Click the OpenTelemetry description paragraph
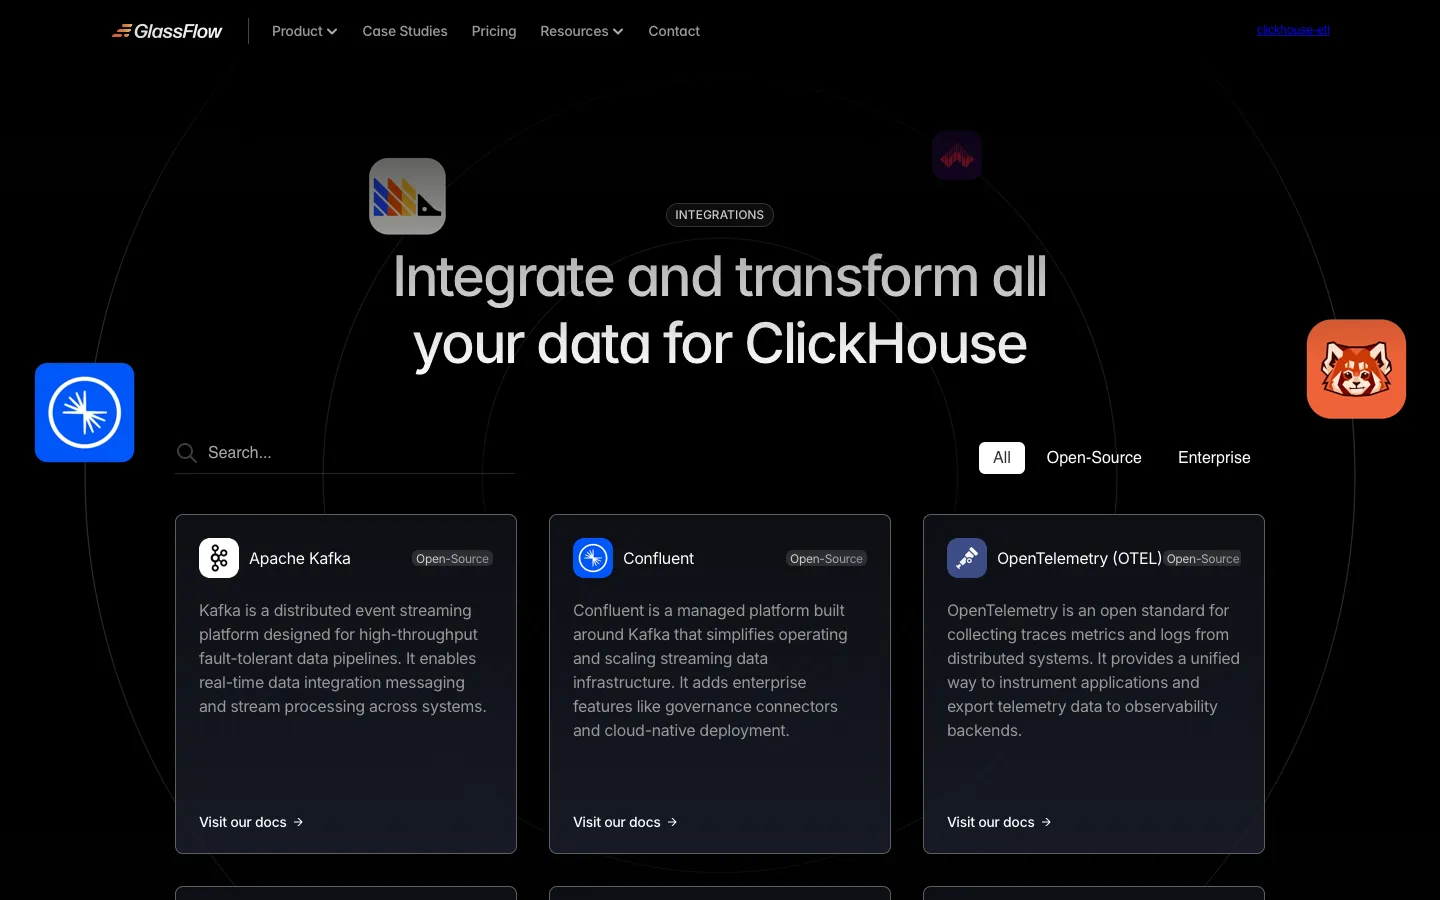The height and width of the screenshot is (900, 1440). (1093, 670)
